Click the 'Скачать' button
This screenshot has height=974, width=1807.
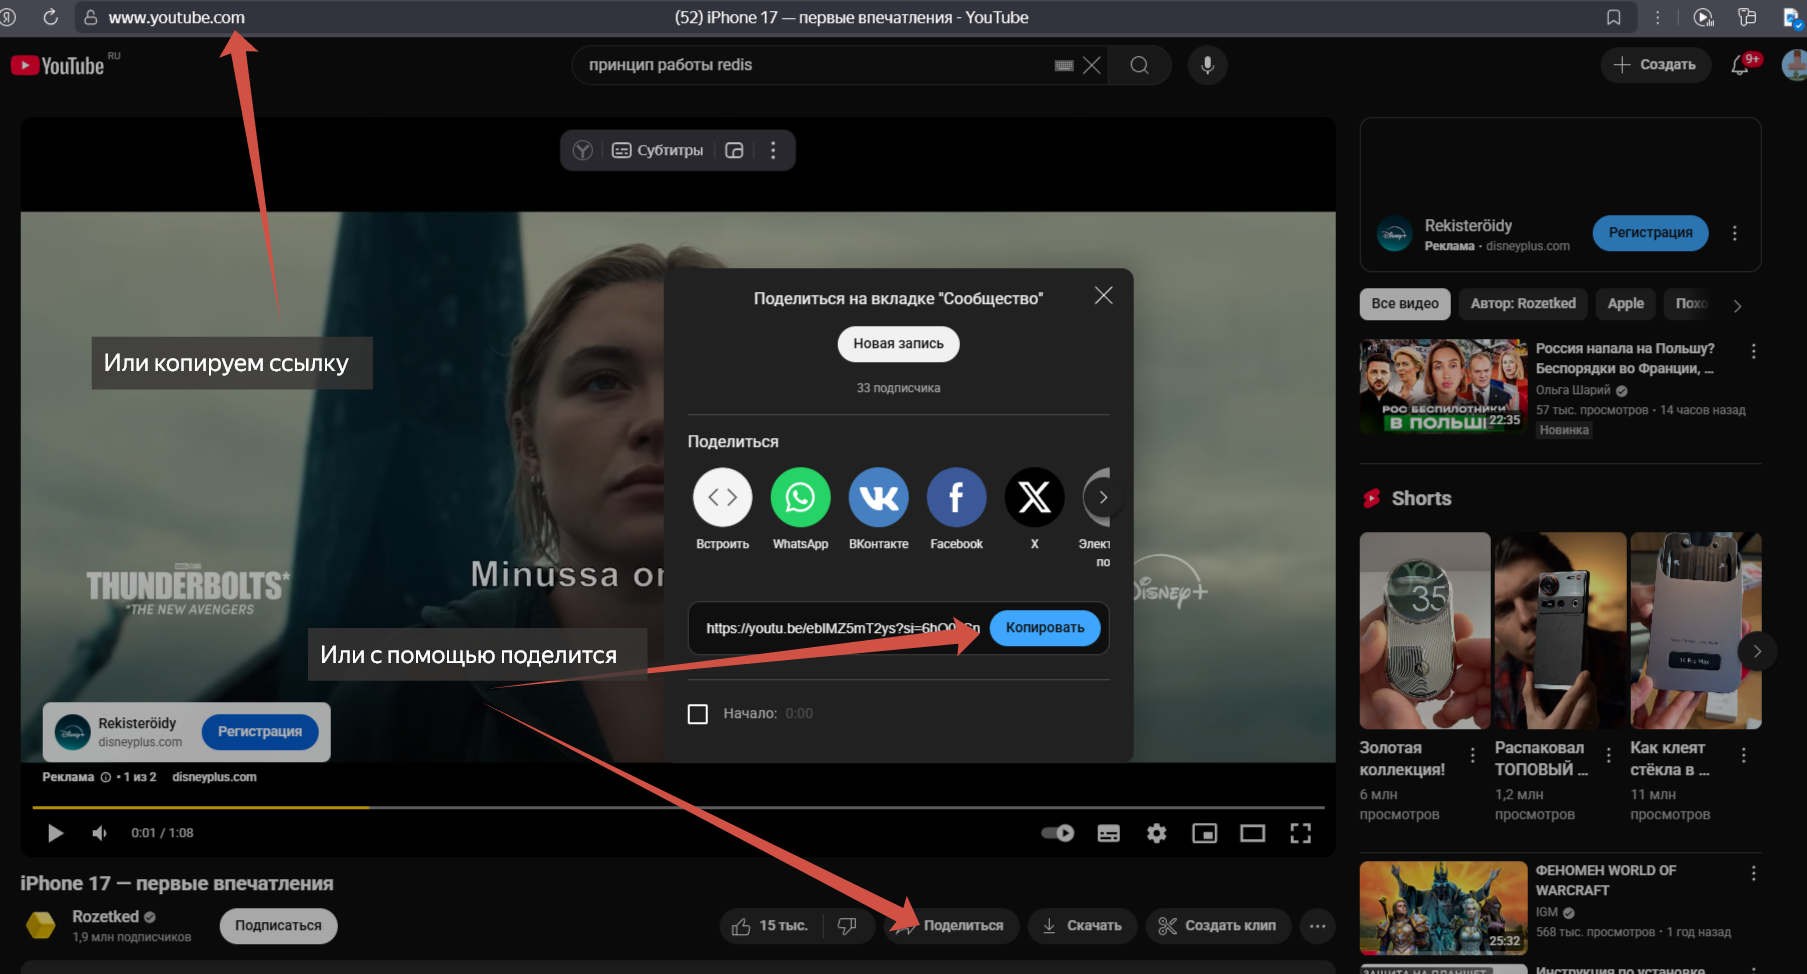[x=1082, y=926]
